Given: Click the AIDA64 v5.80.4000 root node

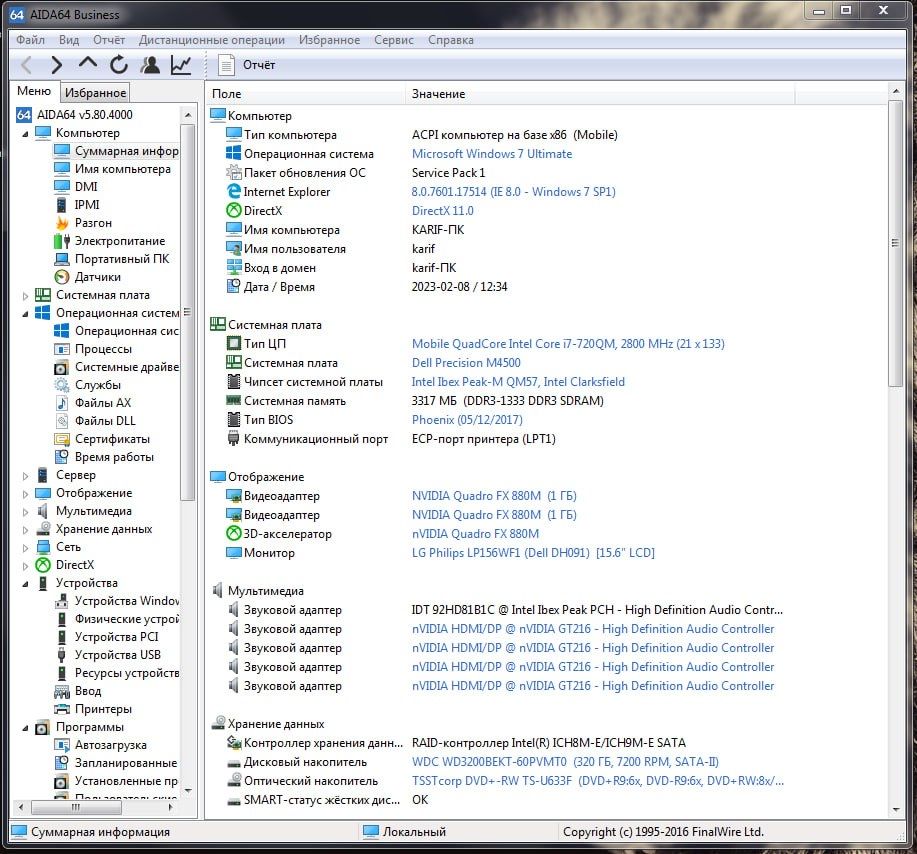Looking at the screenshot, I should pyautogui.click(x=84, y=115).
